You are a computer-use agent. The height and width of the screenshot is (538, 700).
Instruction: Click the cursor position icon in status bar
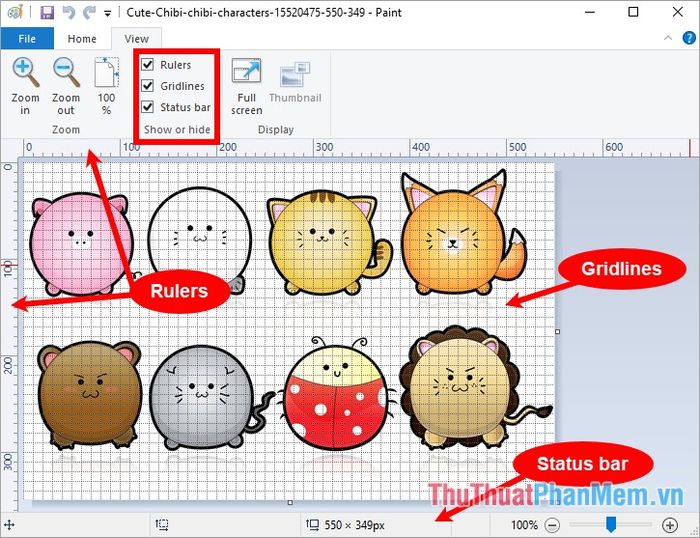pyautogui.click(x=9, y=525)
